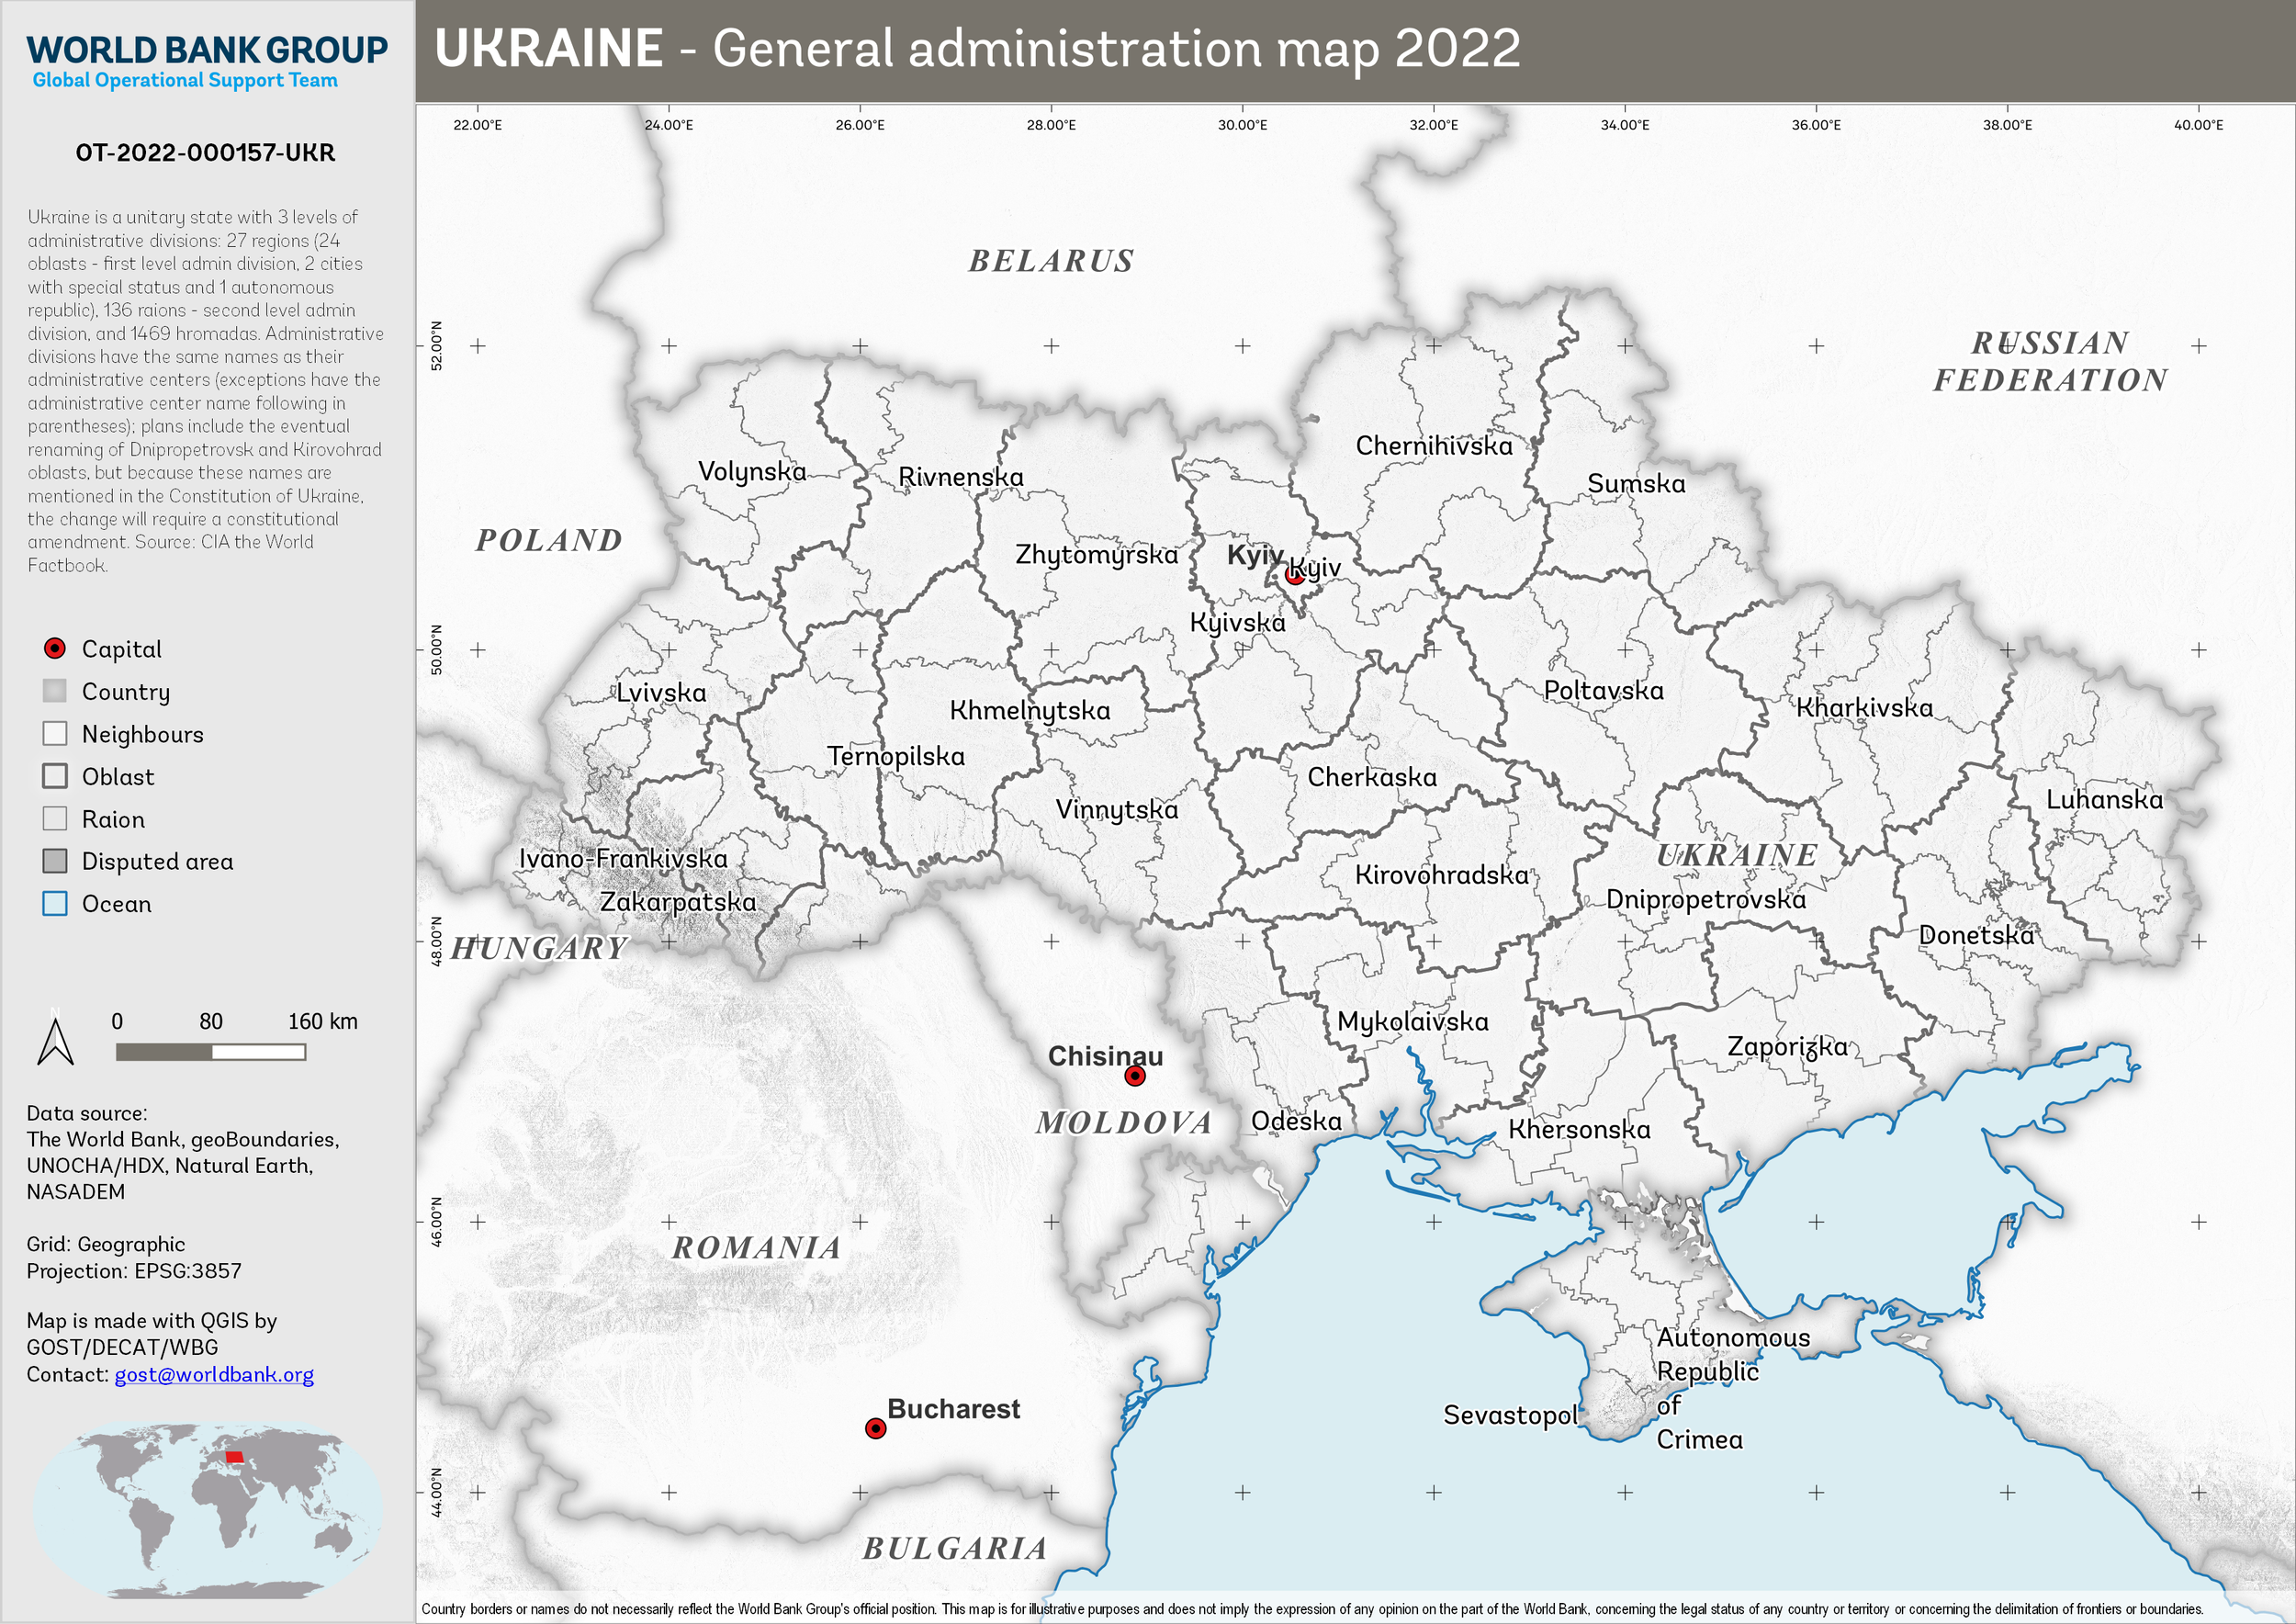Image resolution: width=2296 pixels, height=1624 pixels.
Task: Click the OT-2022-000157-UKR map code
Action: tap(205, 153)
